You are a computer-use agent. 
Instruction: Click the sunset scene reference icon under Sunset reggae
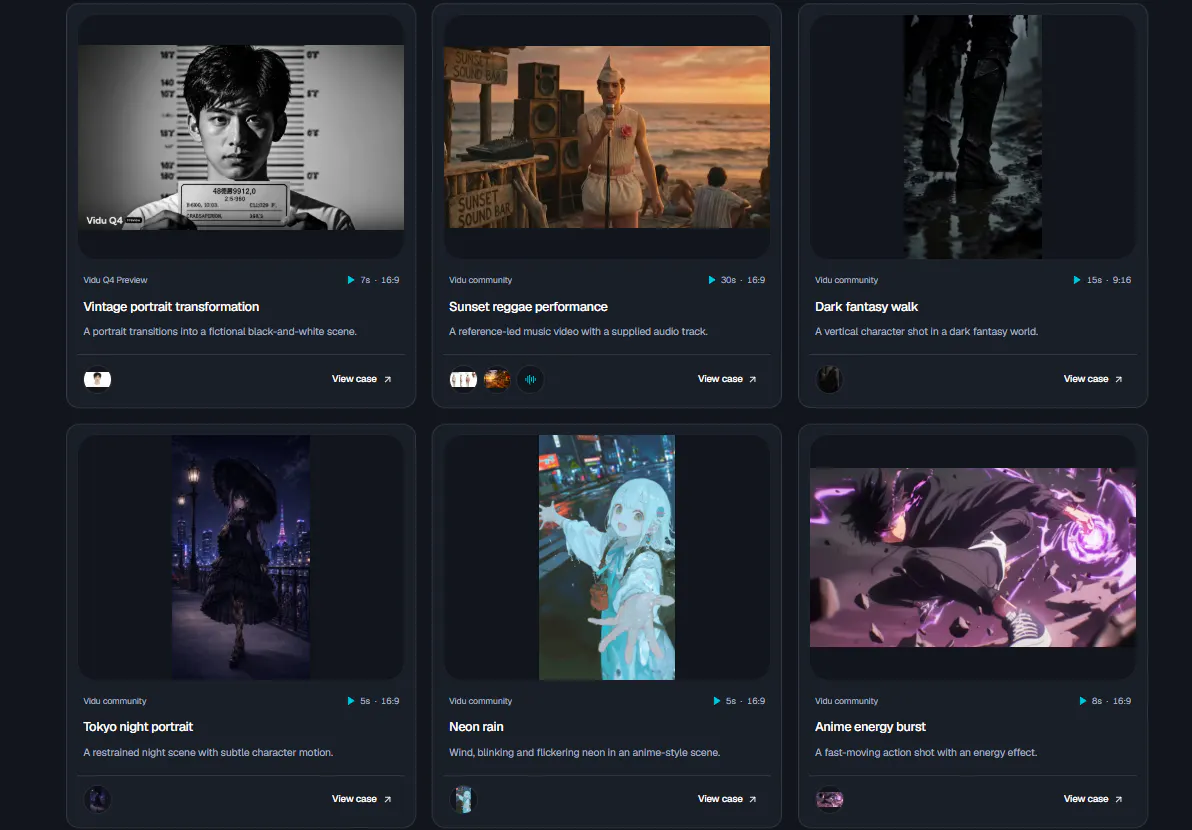[496, 379]
